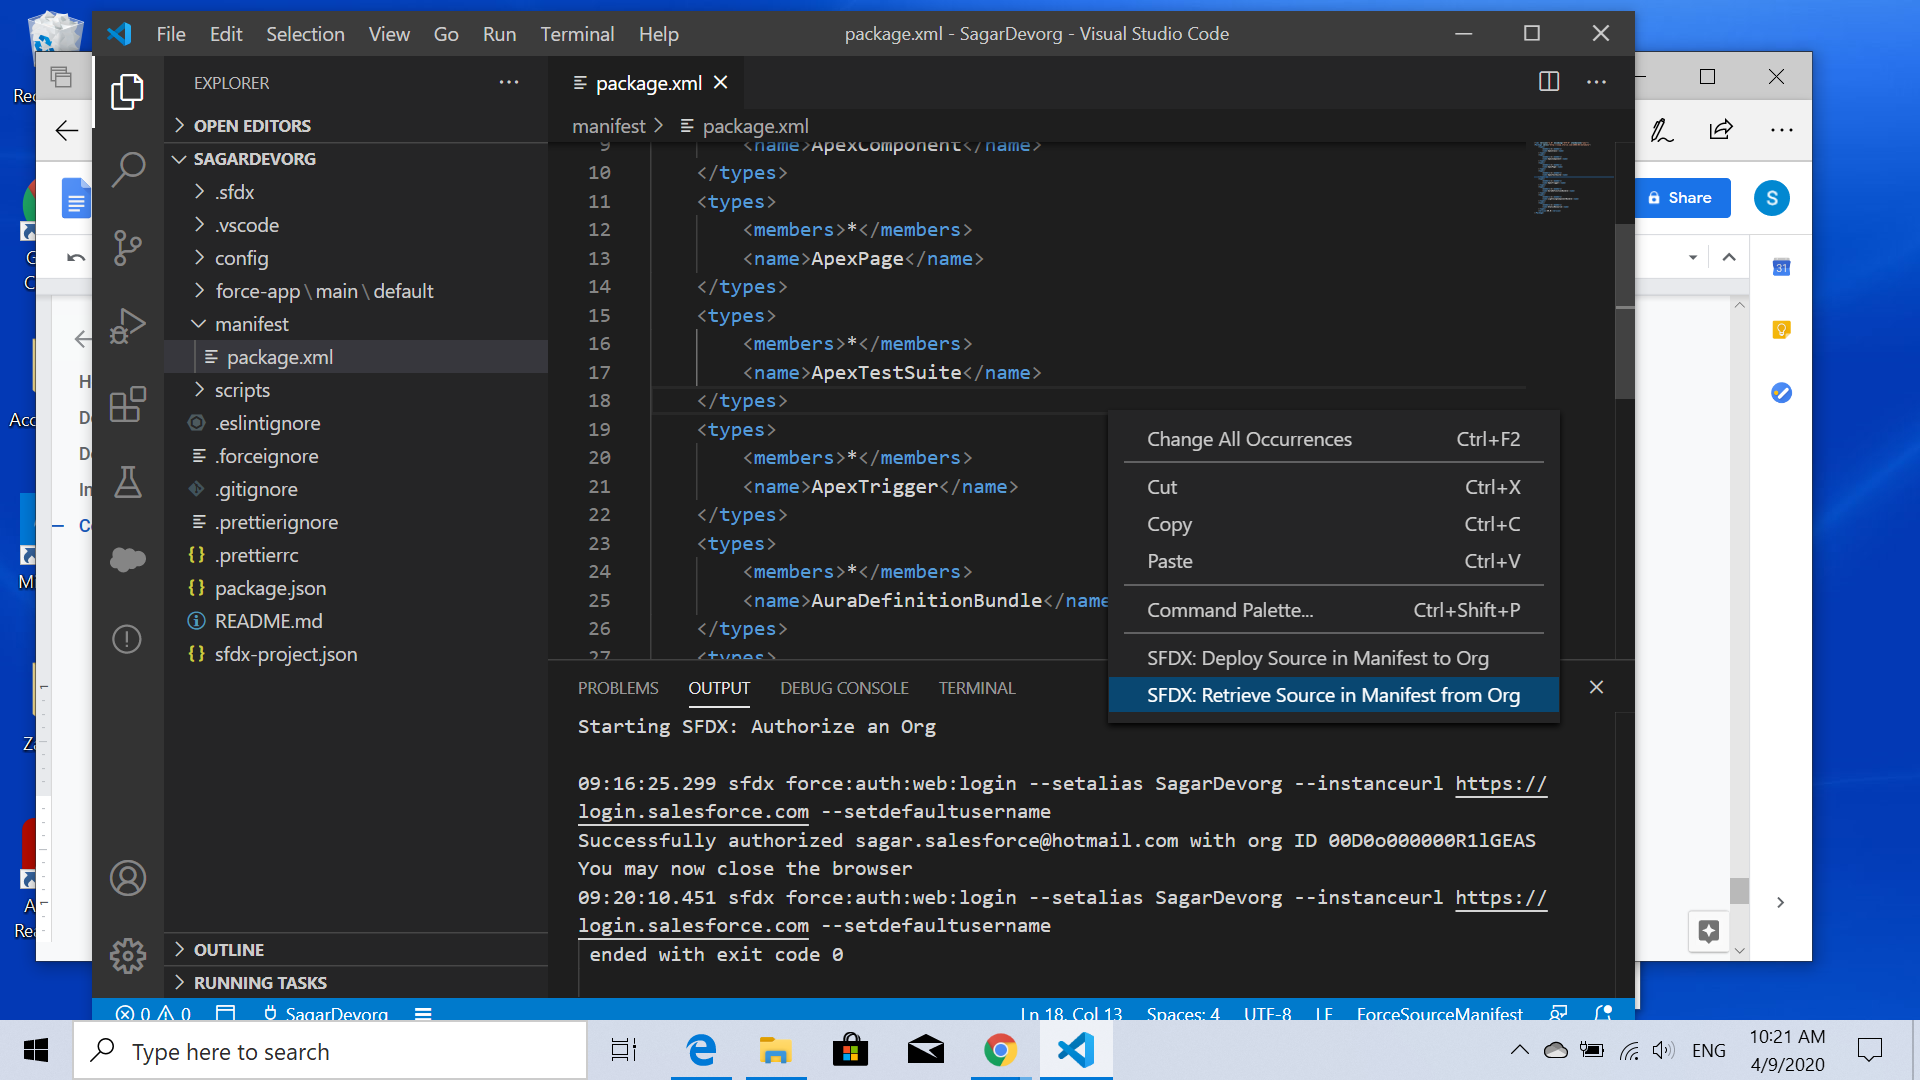The height and width of the screenshot is (1080, 1920).
Task: Click the editor minimap code overview
Action: point(1573,178)
